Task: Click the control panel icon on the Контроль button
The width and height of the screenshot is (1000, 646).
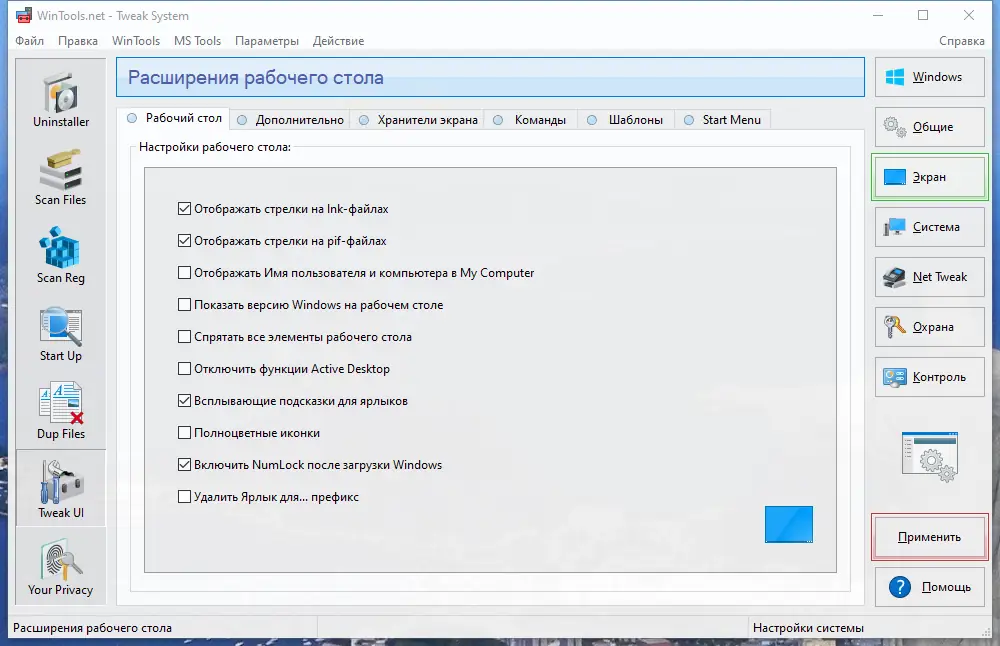Action: tap(895, 377)
